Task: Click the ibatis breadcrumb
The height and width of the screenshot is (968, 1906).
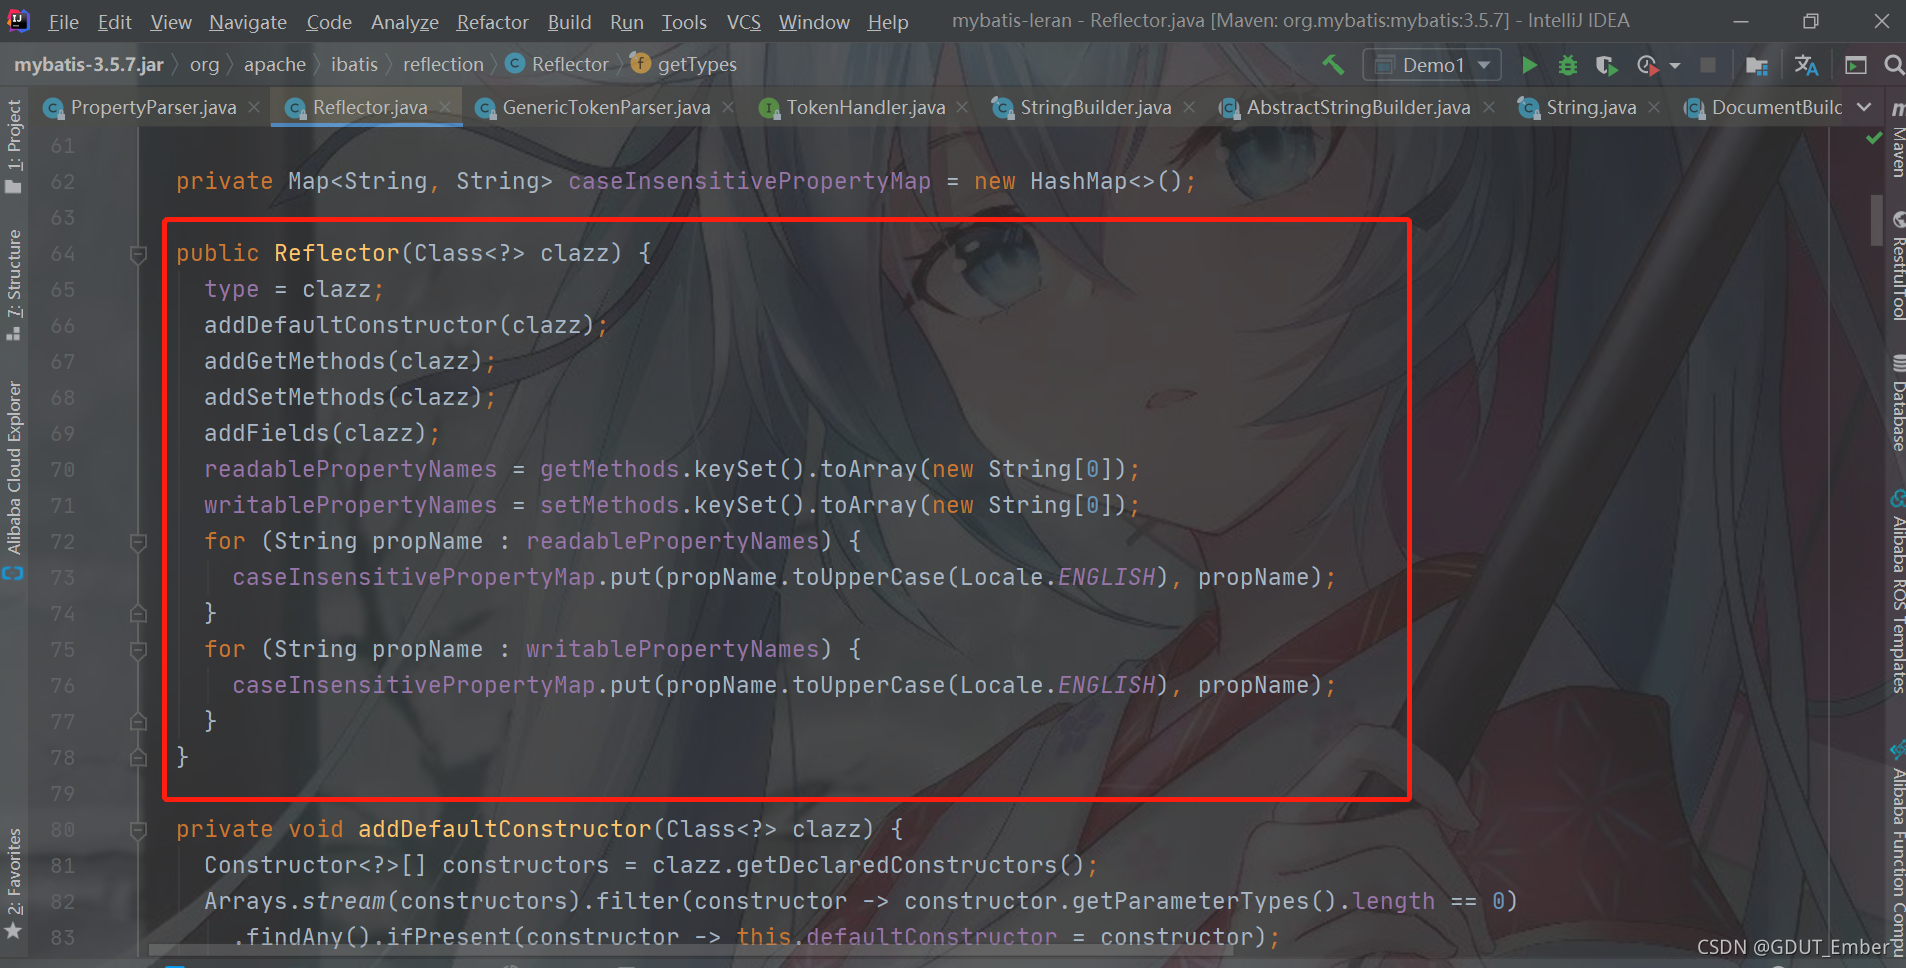Action: coord(354,64)
